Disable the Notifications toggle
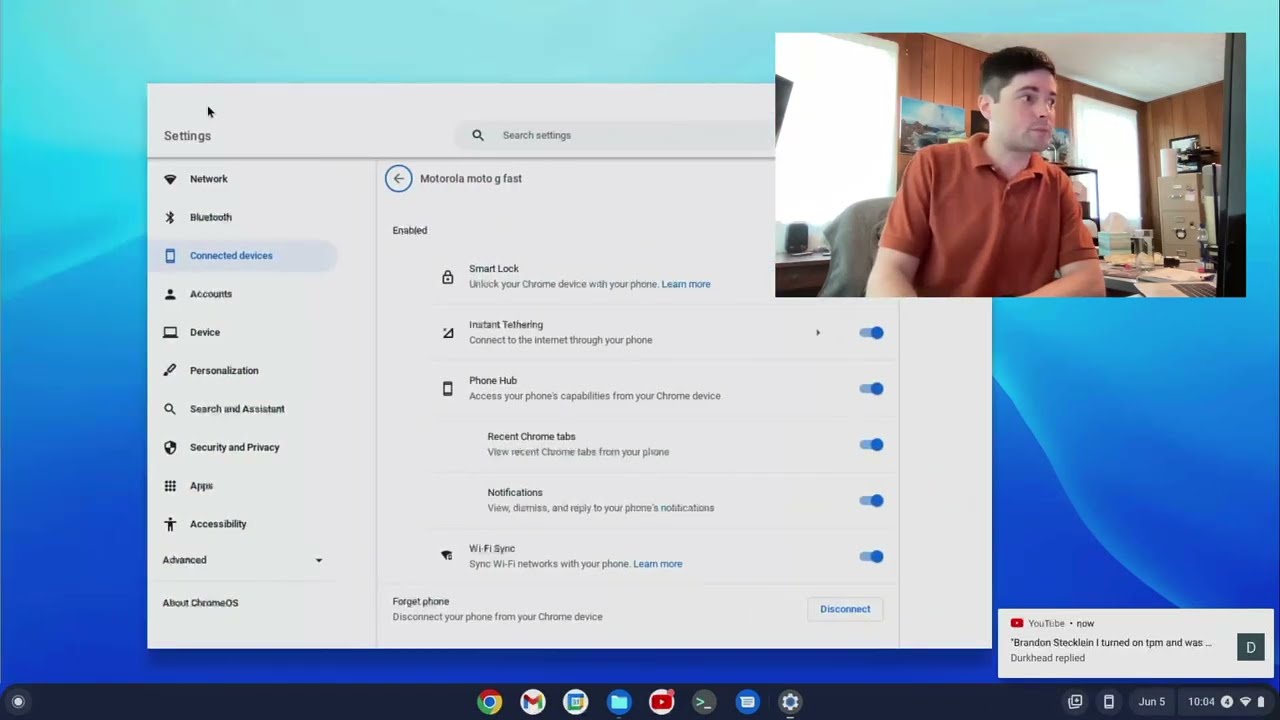Screen dimensions: 1280x720 (871, 501)
